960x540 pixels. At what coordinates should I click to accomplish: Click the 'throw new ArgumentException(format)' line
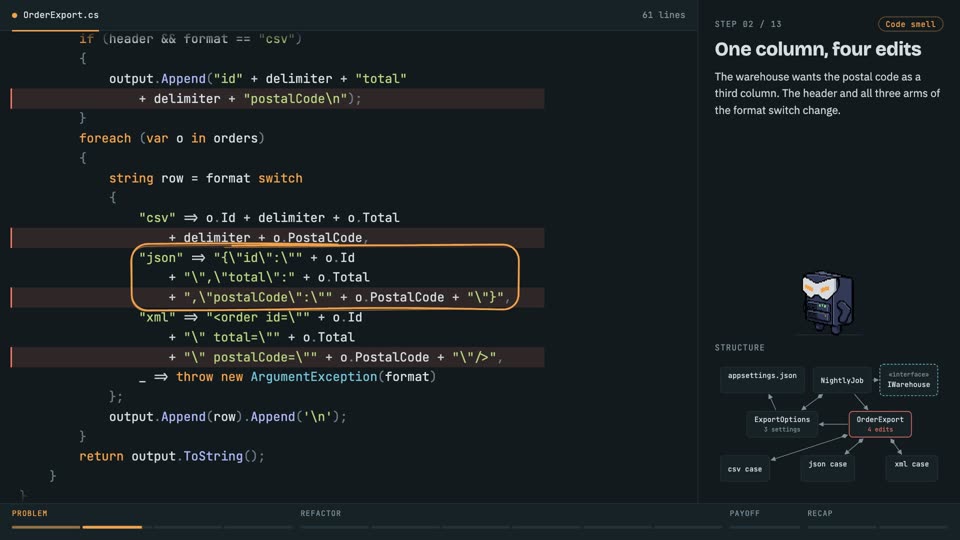tap(288, 377)
